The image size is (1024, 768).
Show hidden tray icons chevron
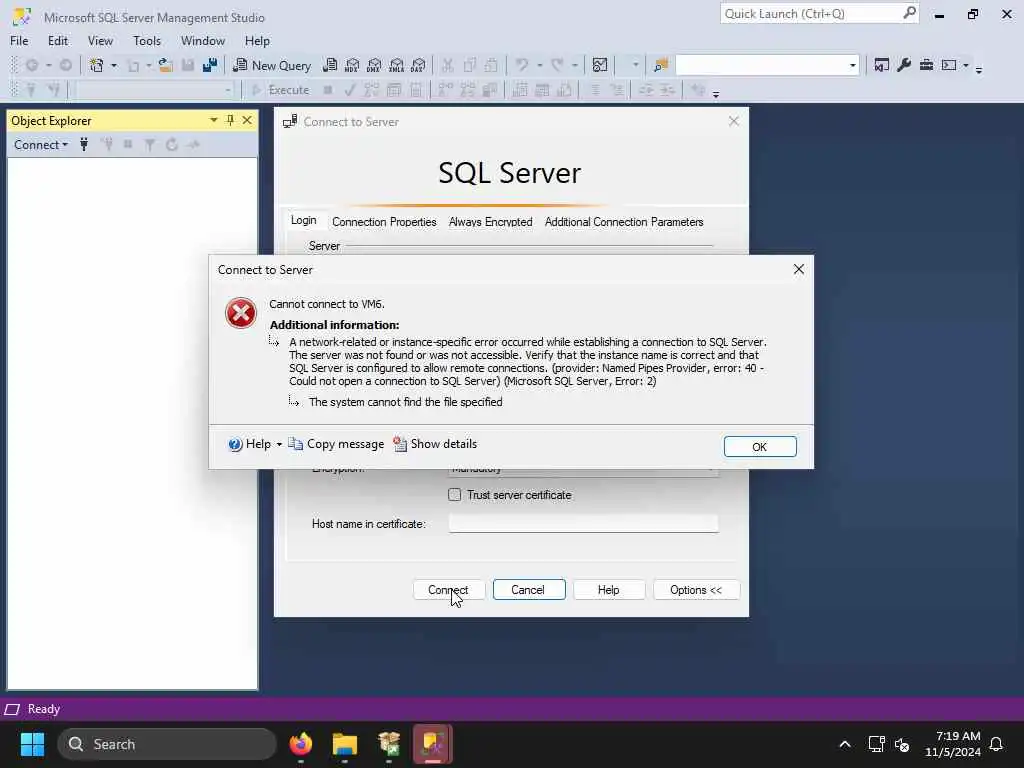click(844, 744)
